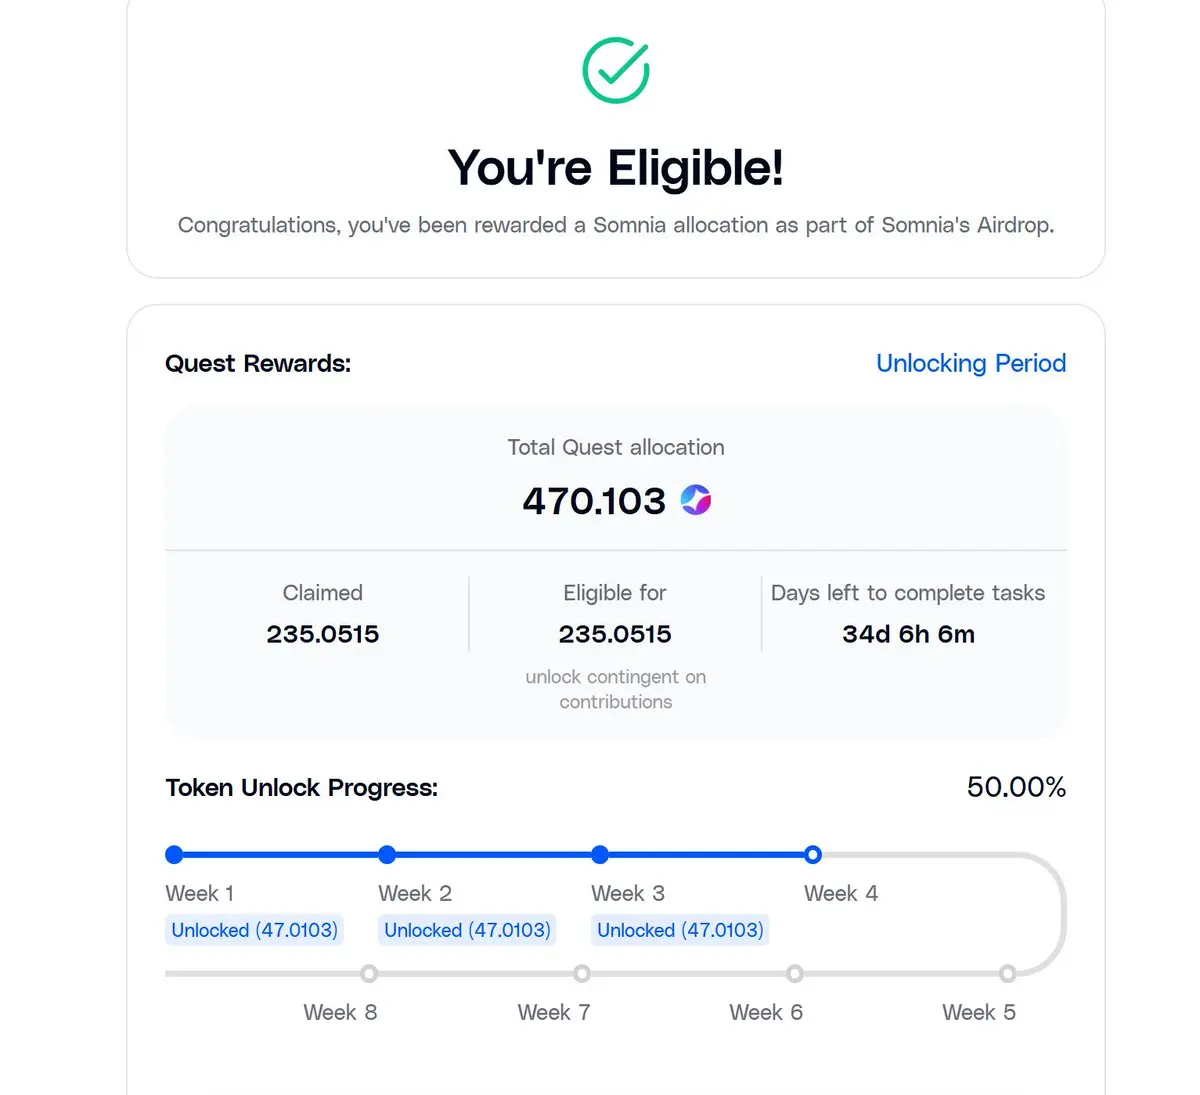The height and width of the screenshot is (1095, 1200).
Task: Click the 470.103 total allocation amount
Action: coord(594,500)
